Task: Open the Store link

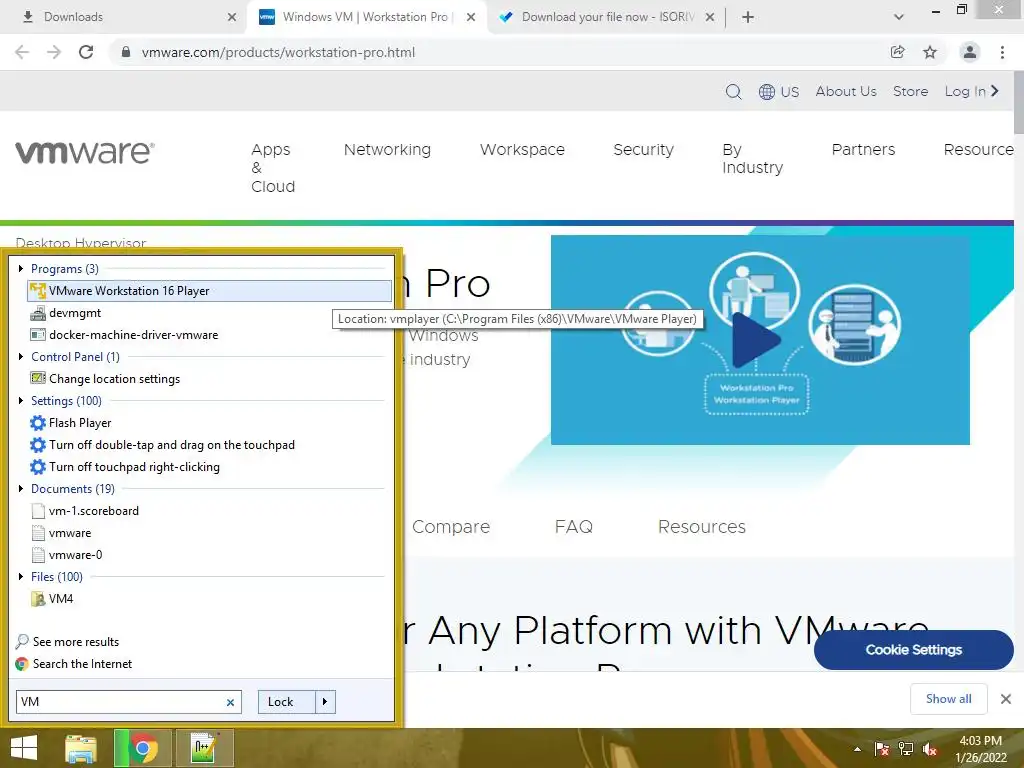Action: pyautogui.click(x=910, y=91)
